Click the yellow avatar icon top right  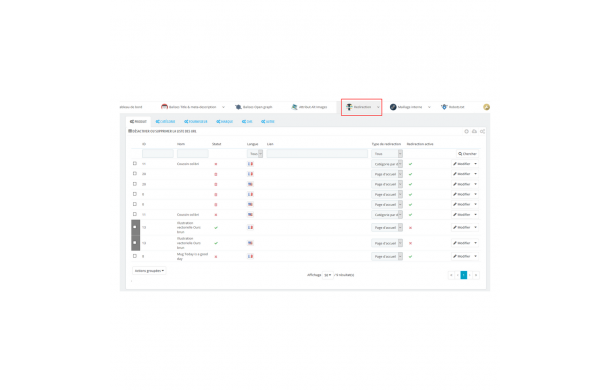(486, 107)
